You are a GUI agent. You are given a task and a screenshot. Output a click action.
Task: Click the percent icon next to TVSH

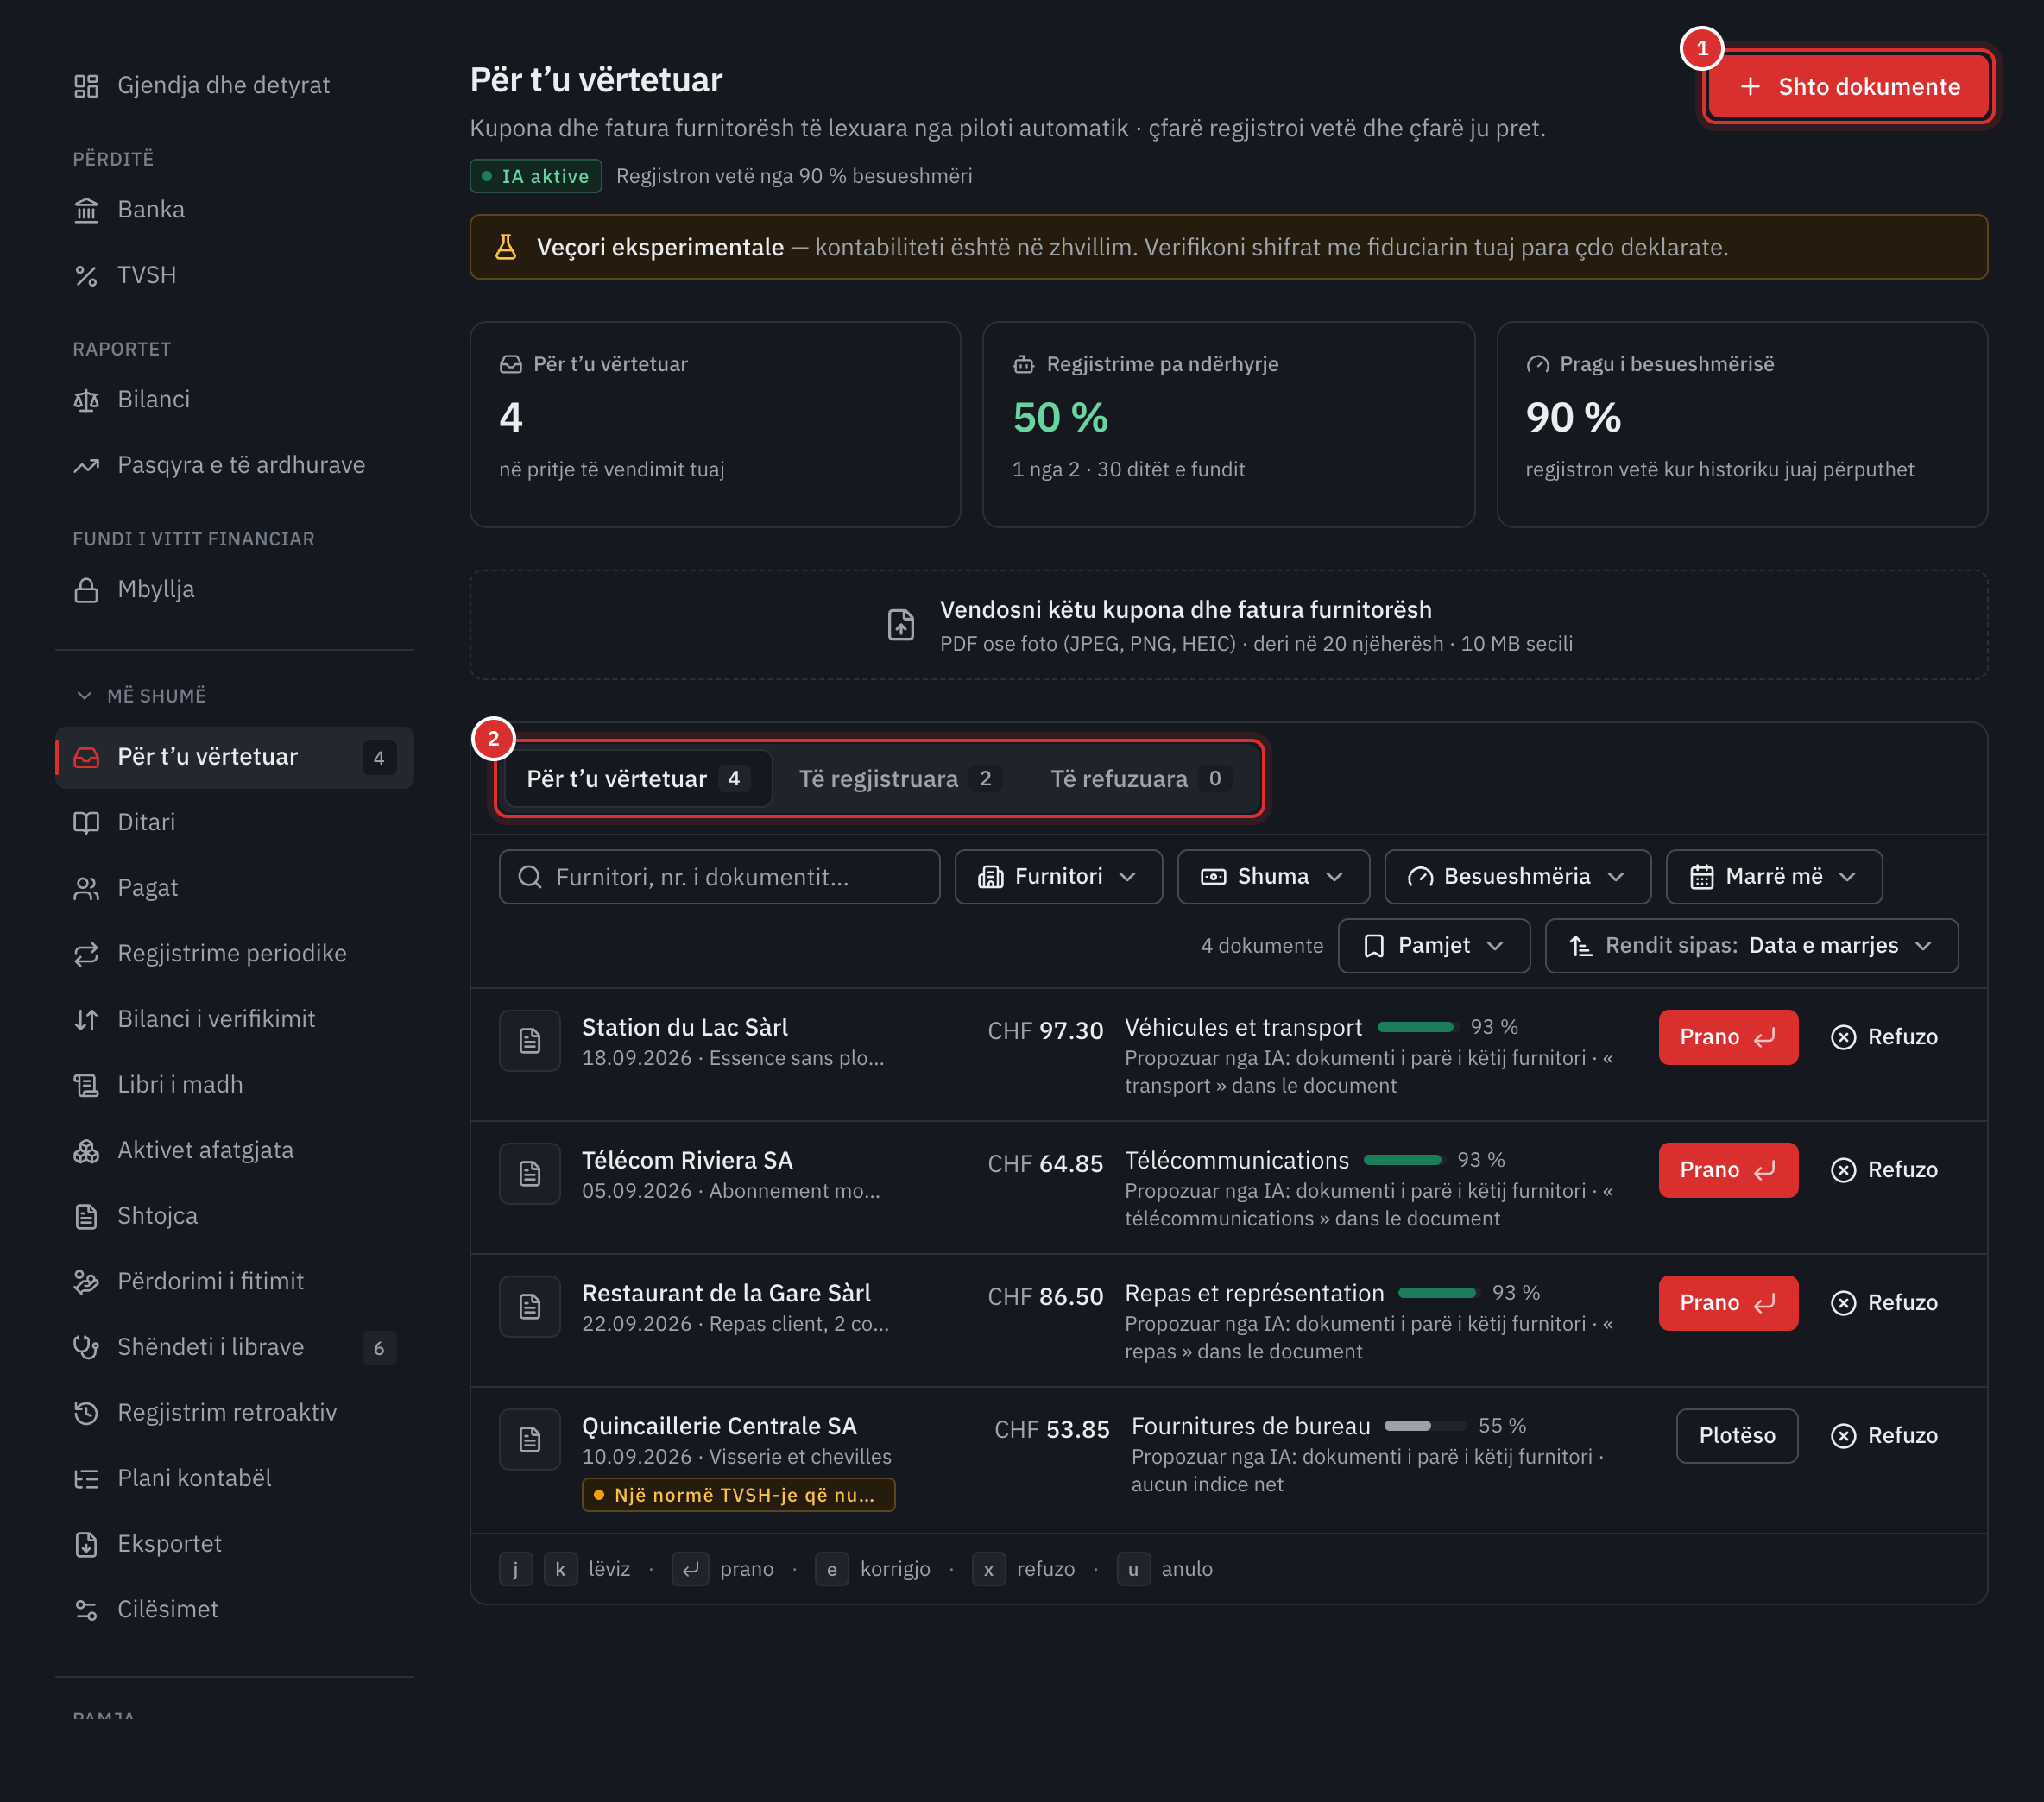pyautogui.click(x=87, y=275)
